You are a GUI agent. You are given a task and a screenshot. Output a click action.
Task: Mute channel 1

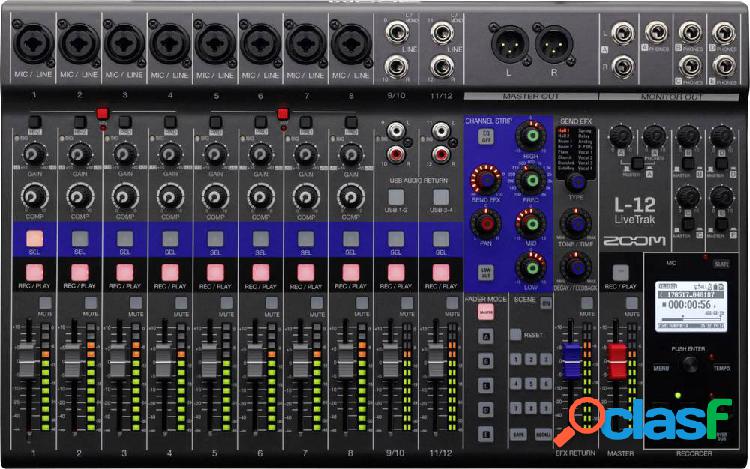(x=45, y=303)
